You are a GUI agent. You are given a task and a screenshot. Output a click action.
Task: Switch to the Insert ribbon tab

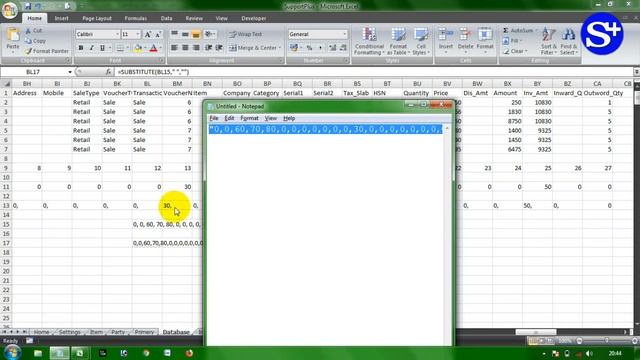point(62,18)
